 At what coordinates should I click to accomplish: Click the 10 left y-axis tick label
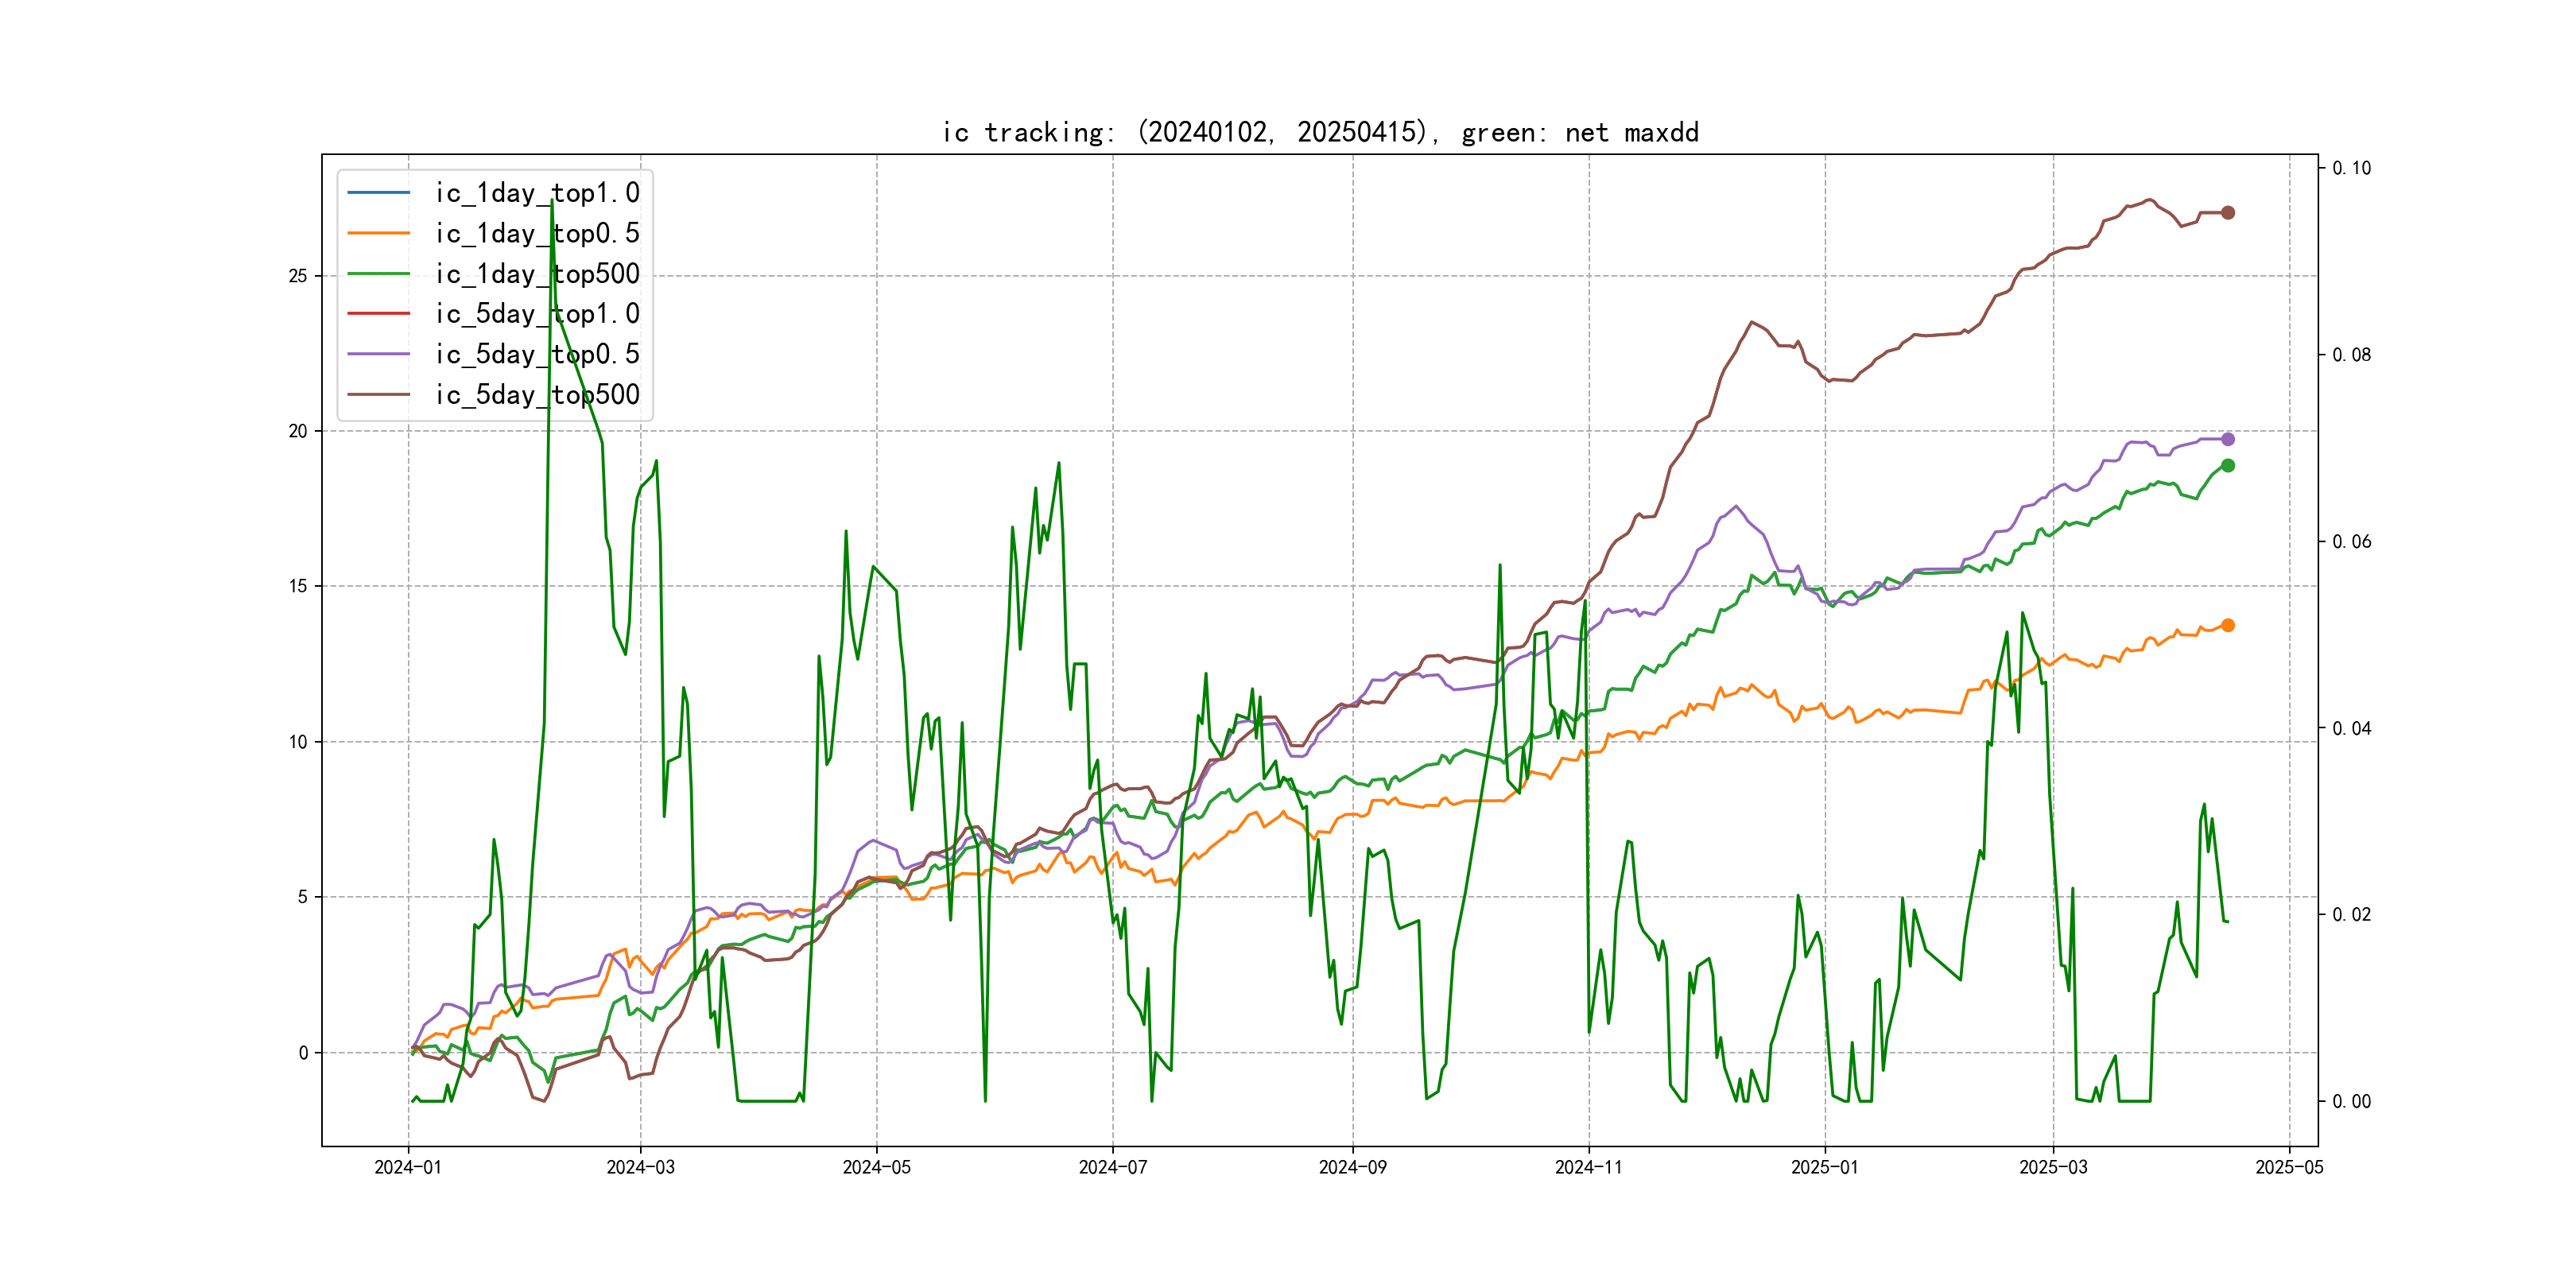tap(298, 742)
